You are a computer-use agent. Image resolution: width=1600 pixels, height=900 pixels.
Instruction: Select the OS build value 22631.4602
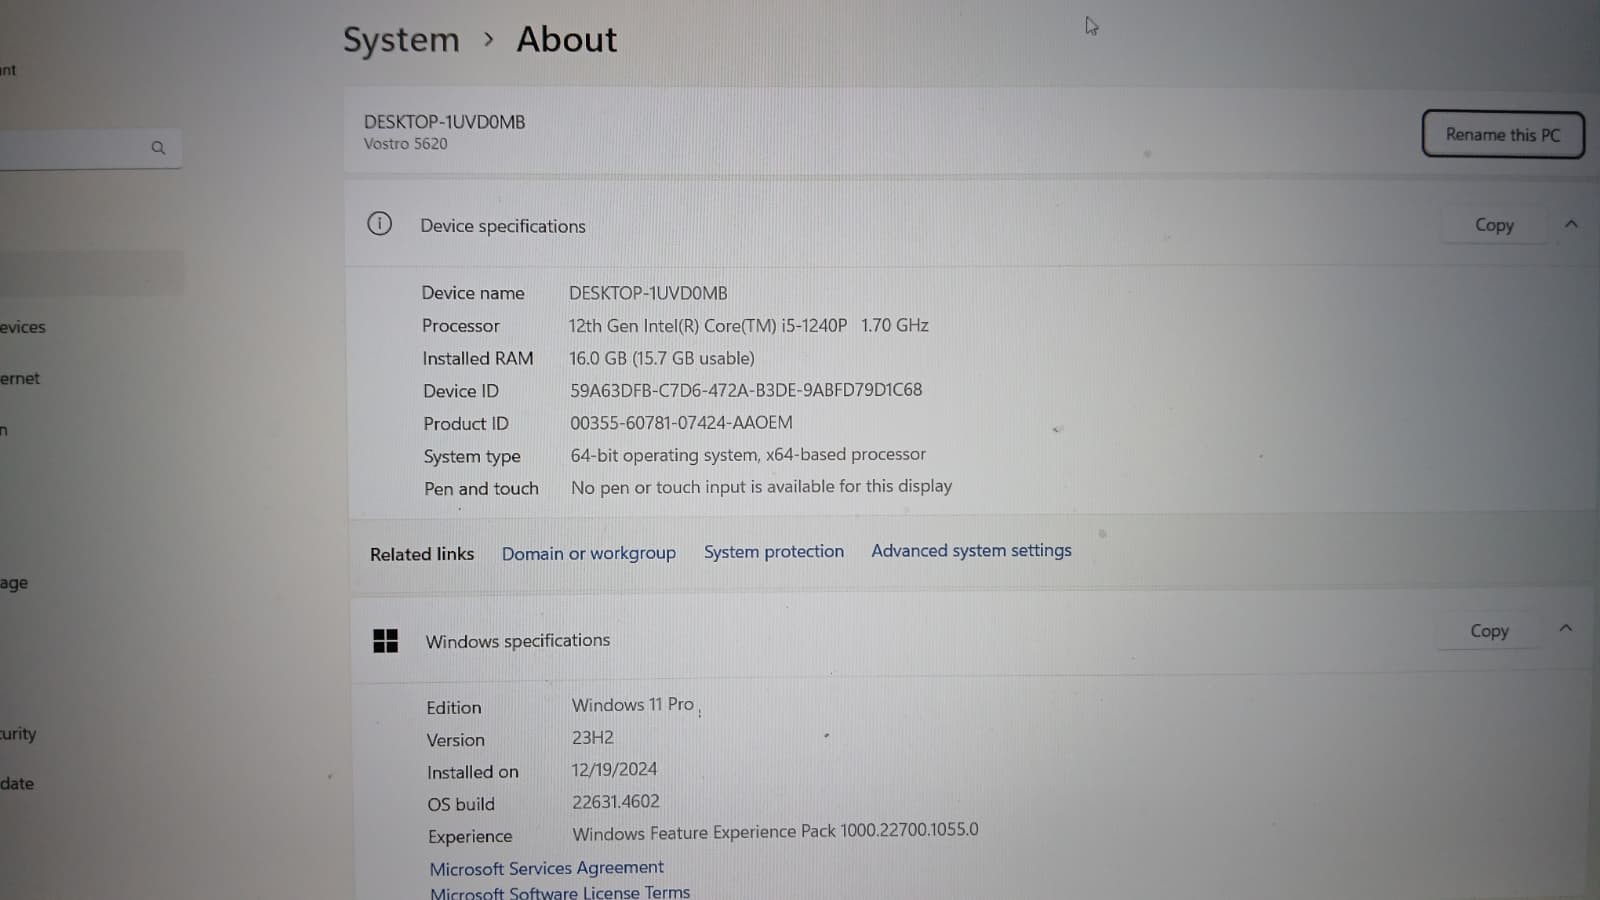(x=616, y=802)
